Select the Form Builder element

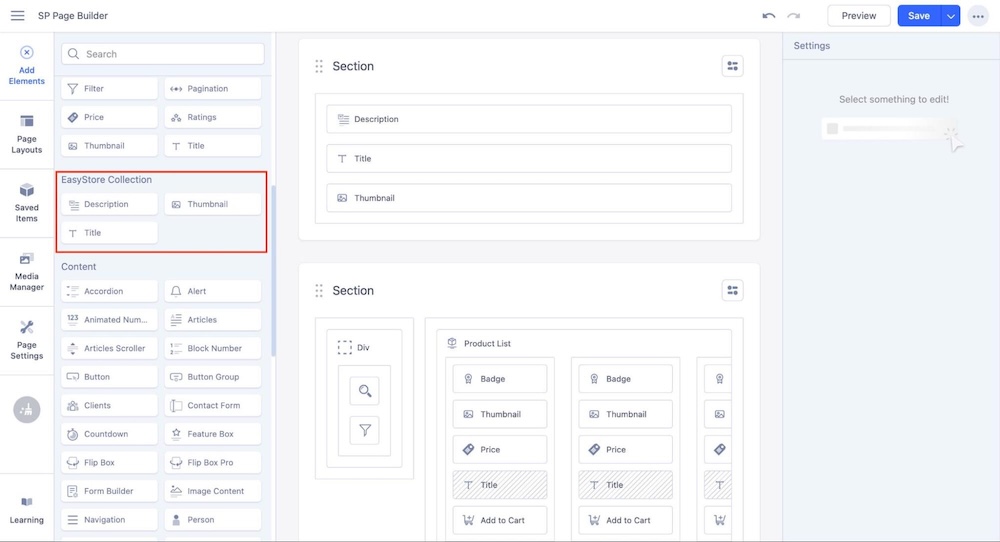coord(109,491)
